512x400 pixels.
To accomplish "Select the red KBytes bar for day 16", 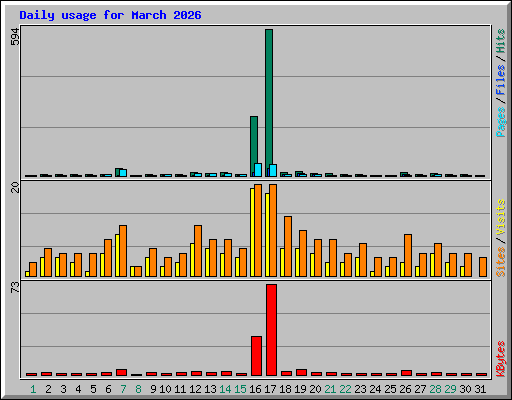I will click(x=256, y=356).
